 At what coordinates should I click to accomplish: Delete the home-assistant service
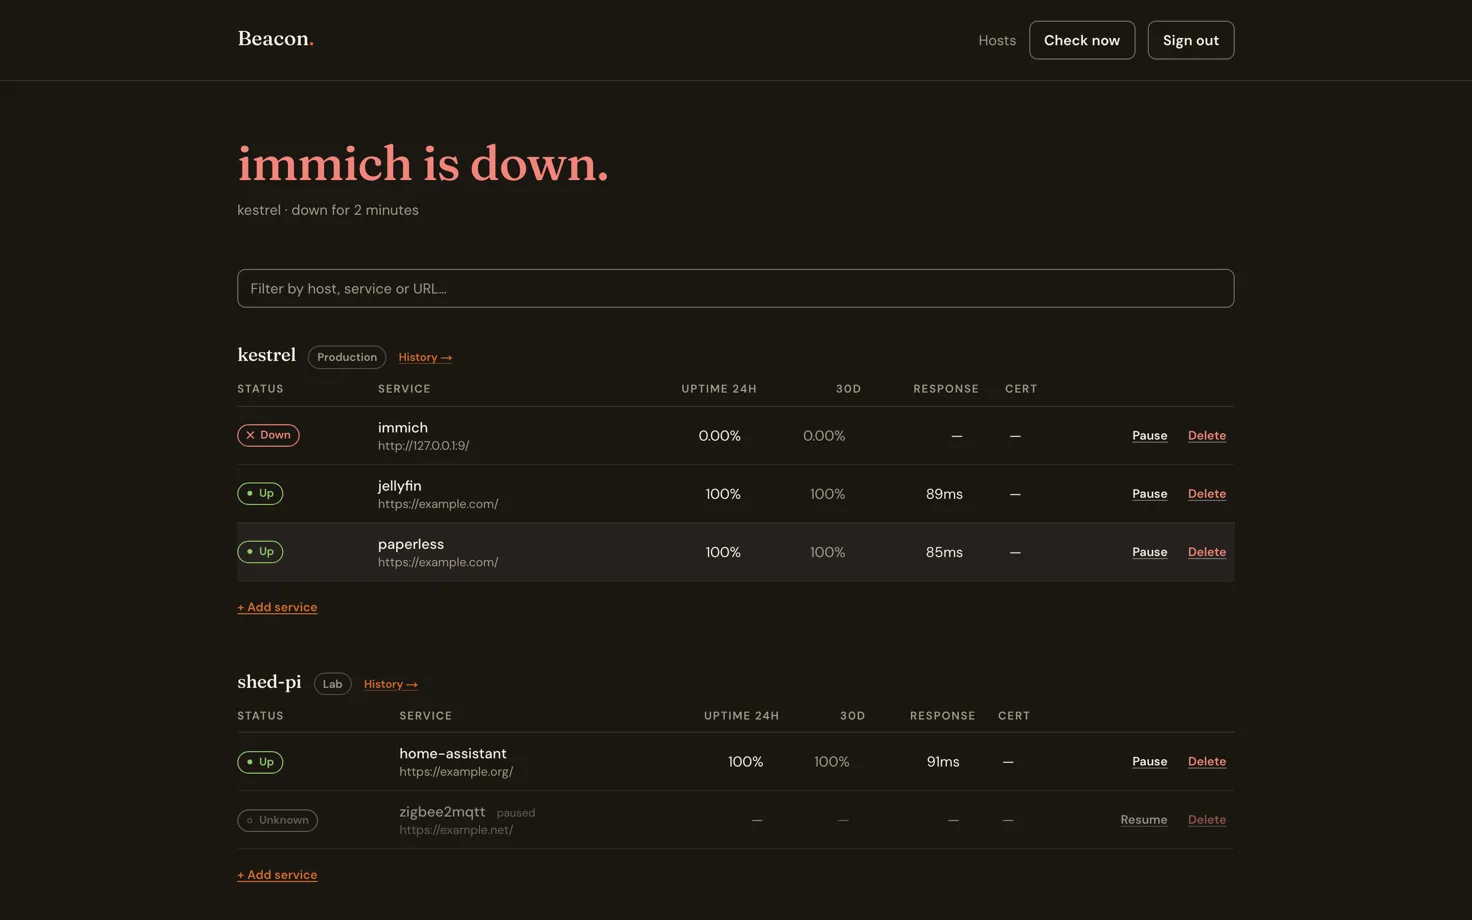pos(1207,761)
